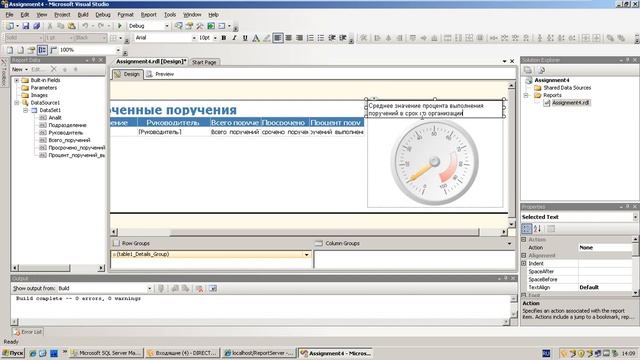640x360 pixels.
Task: Toggle word wrap icon in Output
Action: [213, 289]
